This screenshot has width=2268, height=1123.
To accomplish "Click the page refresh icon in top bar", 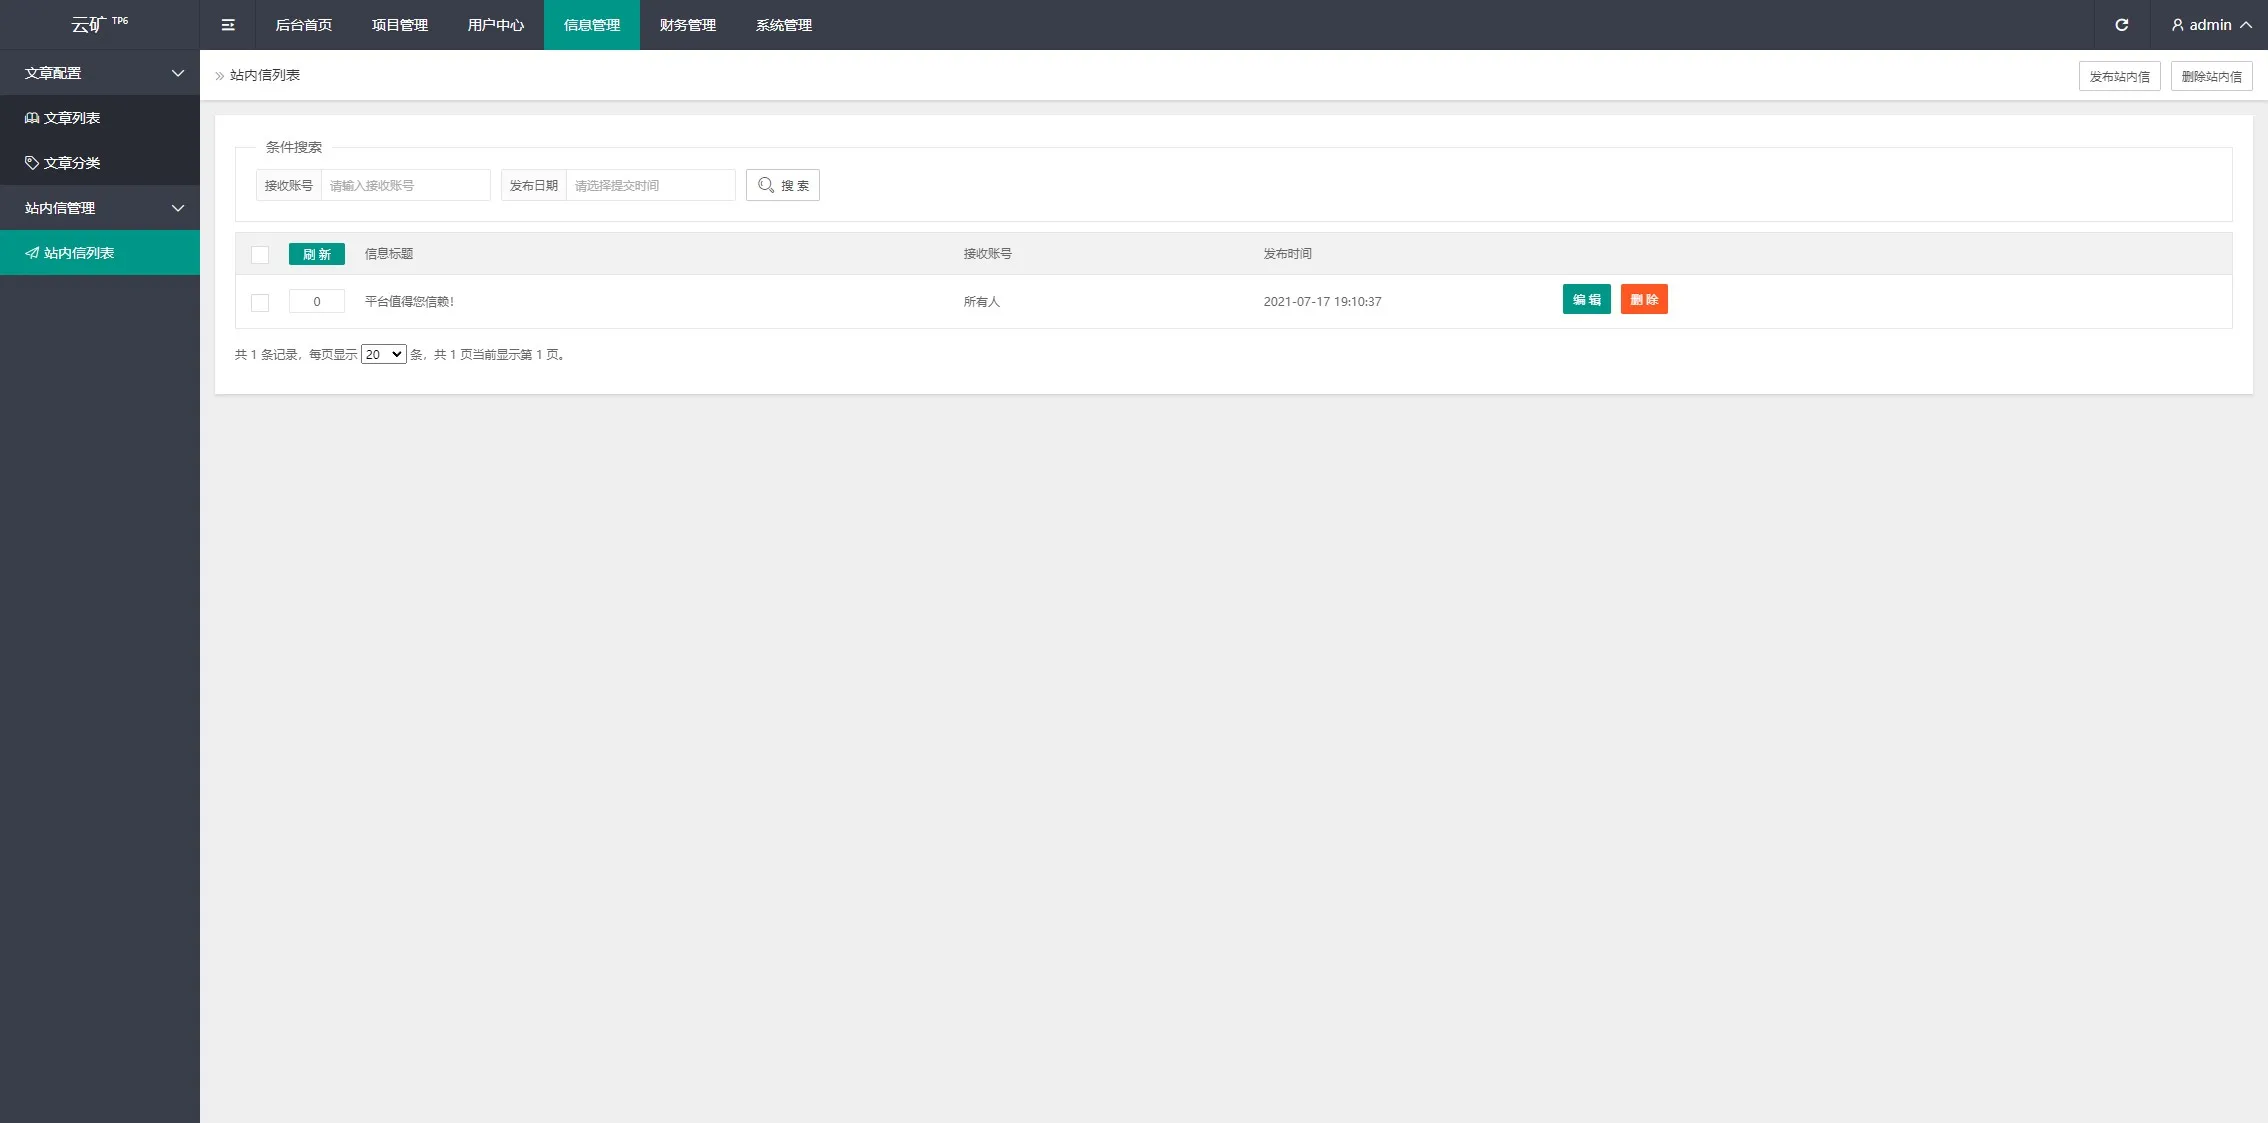I will point(2121,25).
